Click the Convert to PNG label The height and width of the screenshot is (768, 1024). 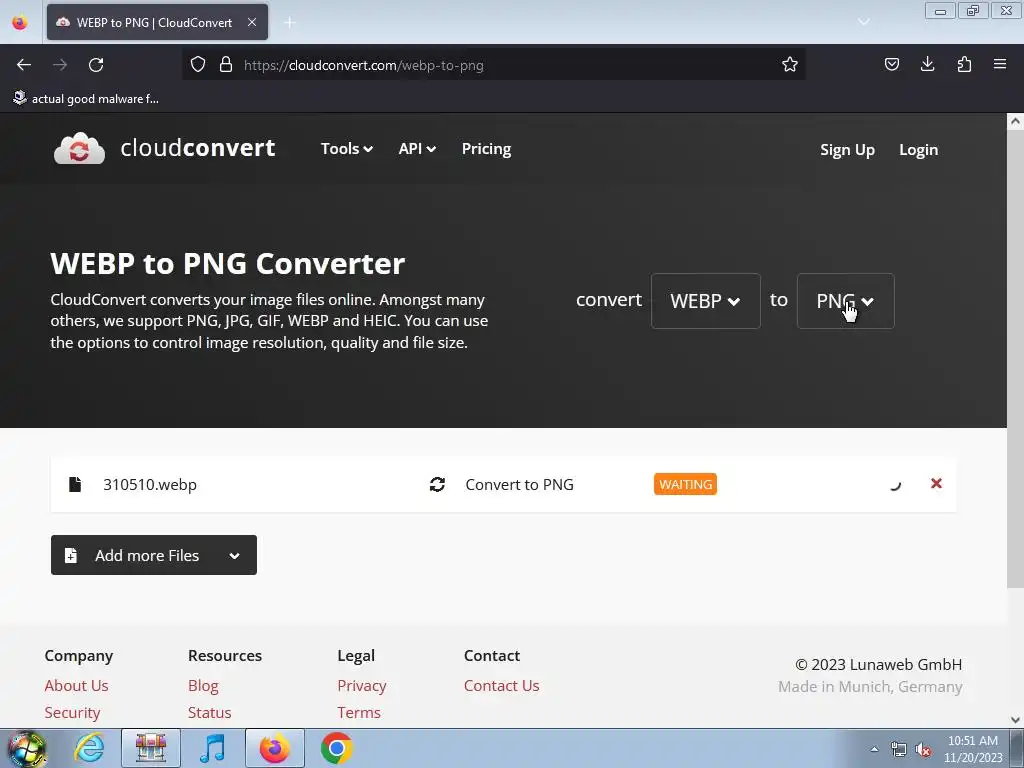[x=519, y=485]
